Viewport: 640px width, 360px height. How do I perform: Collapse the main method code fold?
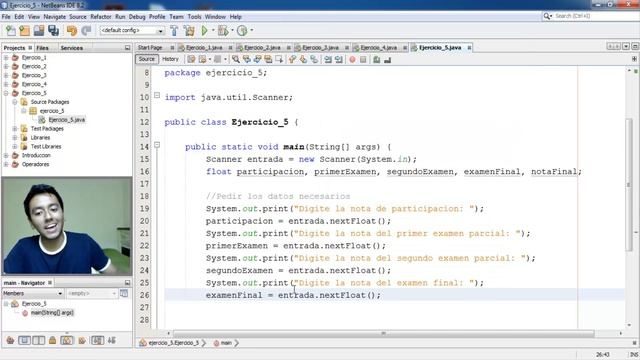[157, 145]
